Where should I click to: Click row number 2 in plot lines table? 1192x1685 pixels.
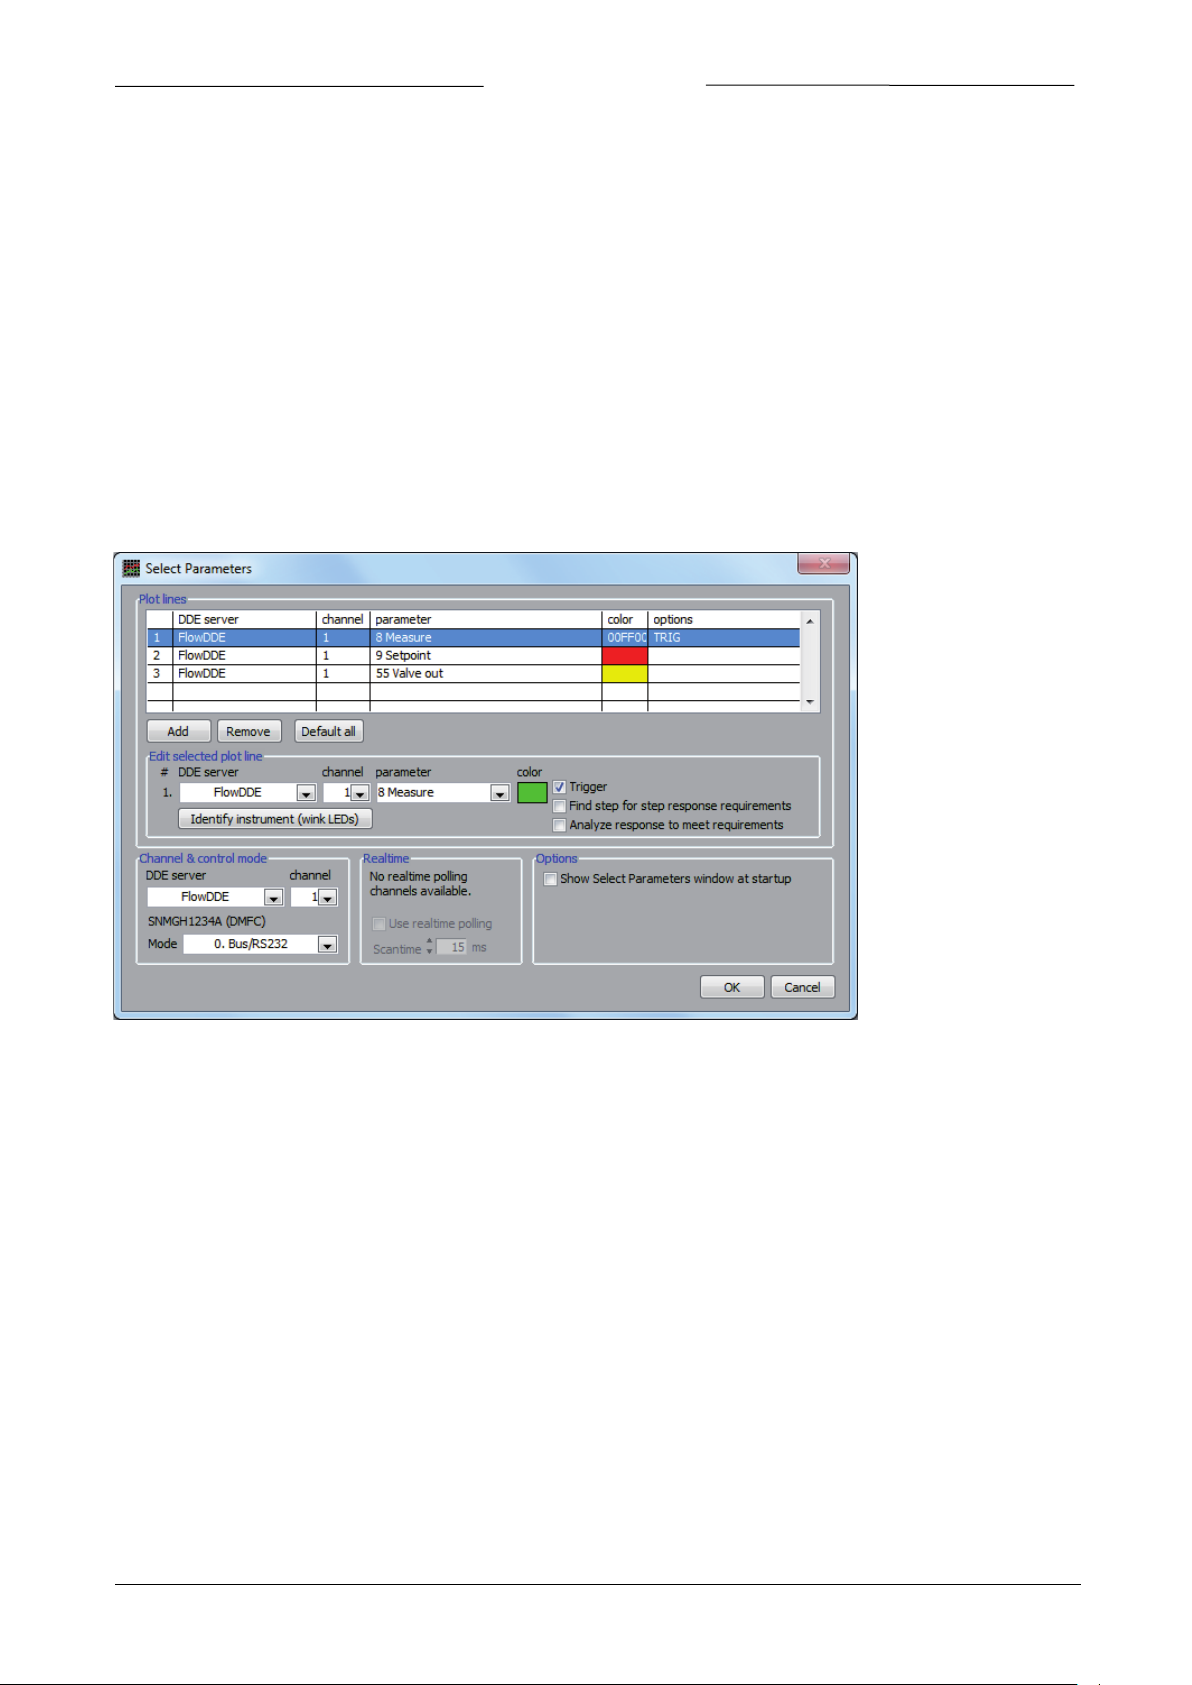point(159,656)
